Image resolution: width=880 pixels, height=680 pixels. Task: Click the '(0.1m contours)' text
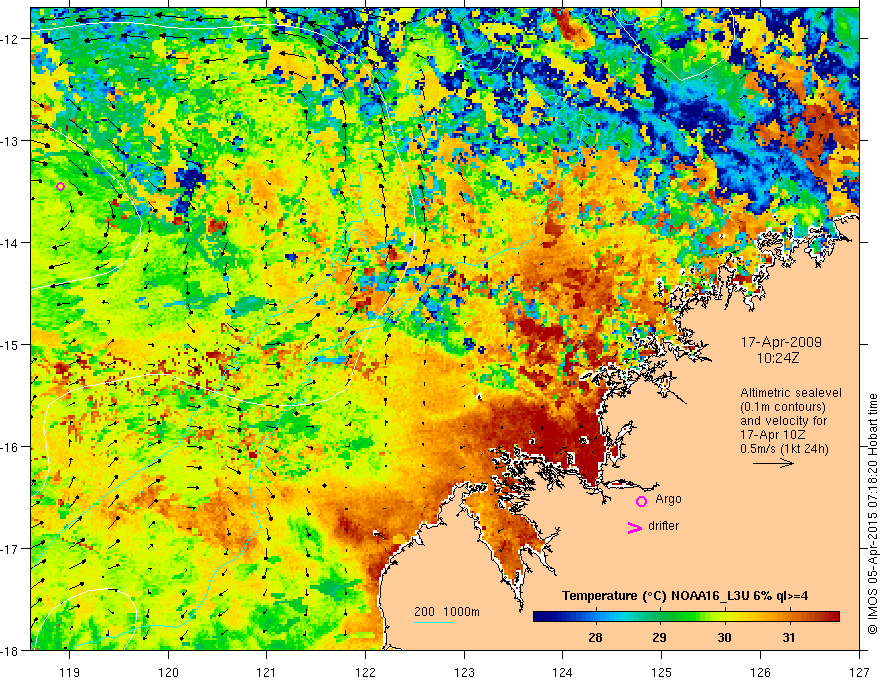click(x=783, y=407)
